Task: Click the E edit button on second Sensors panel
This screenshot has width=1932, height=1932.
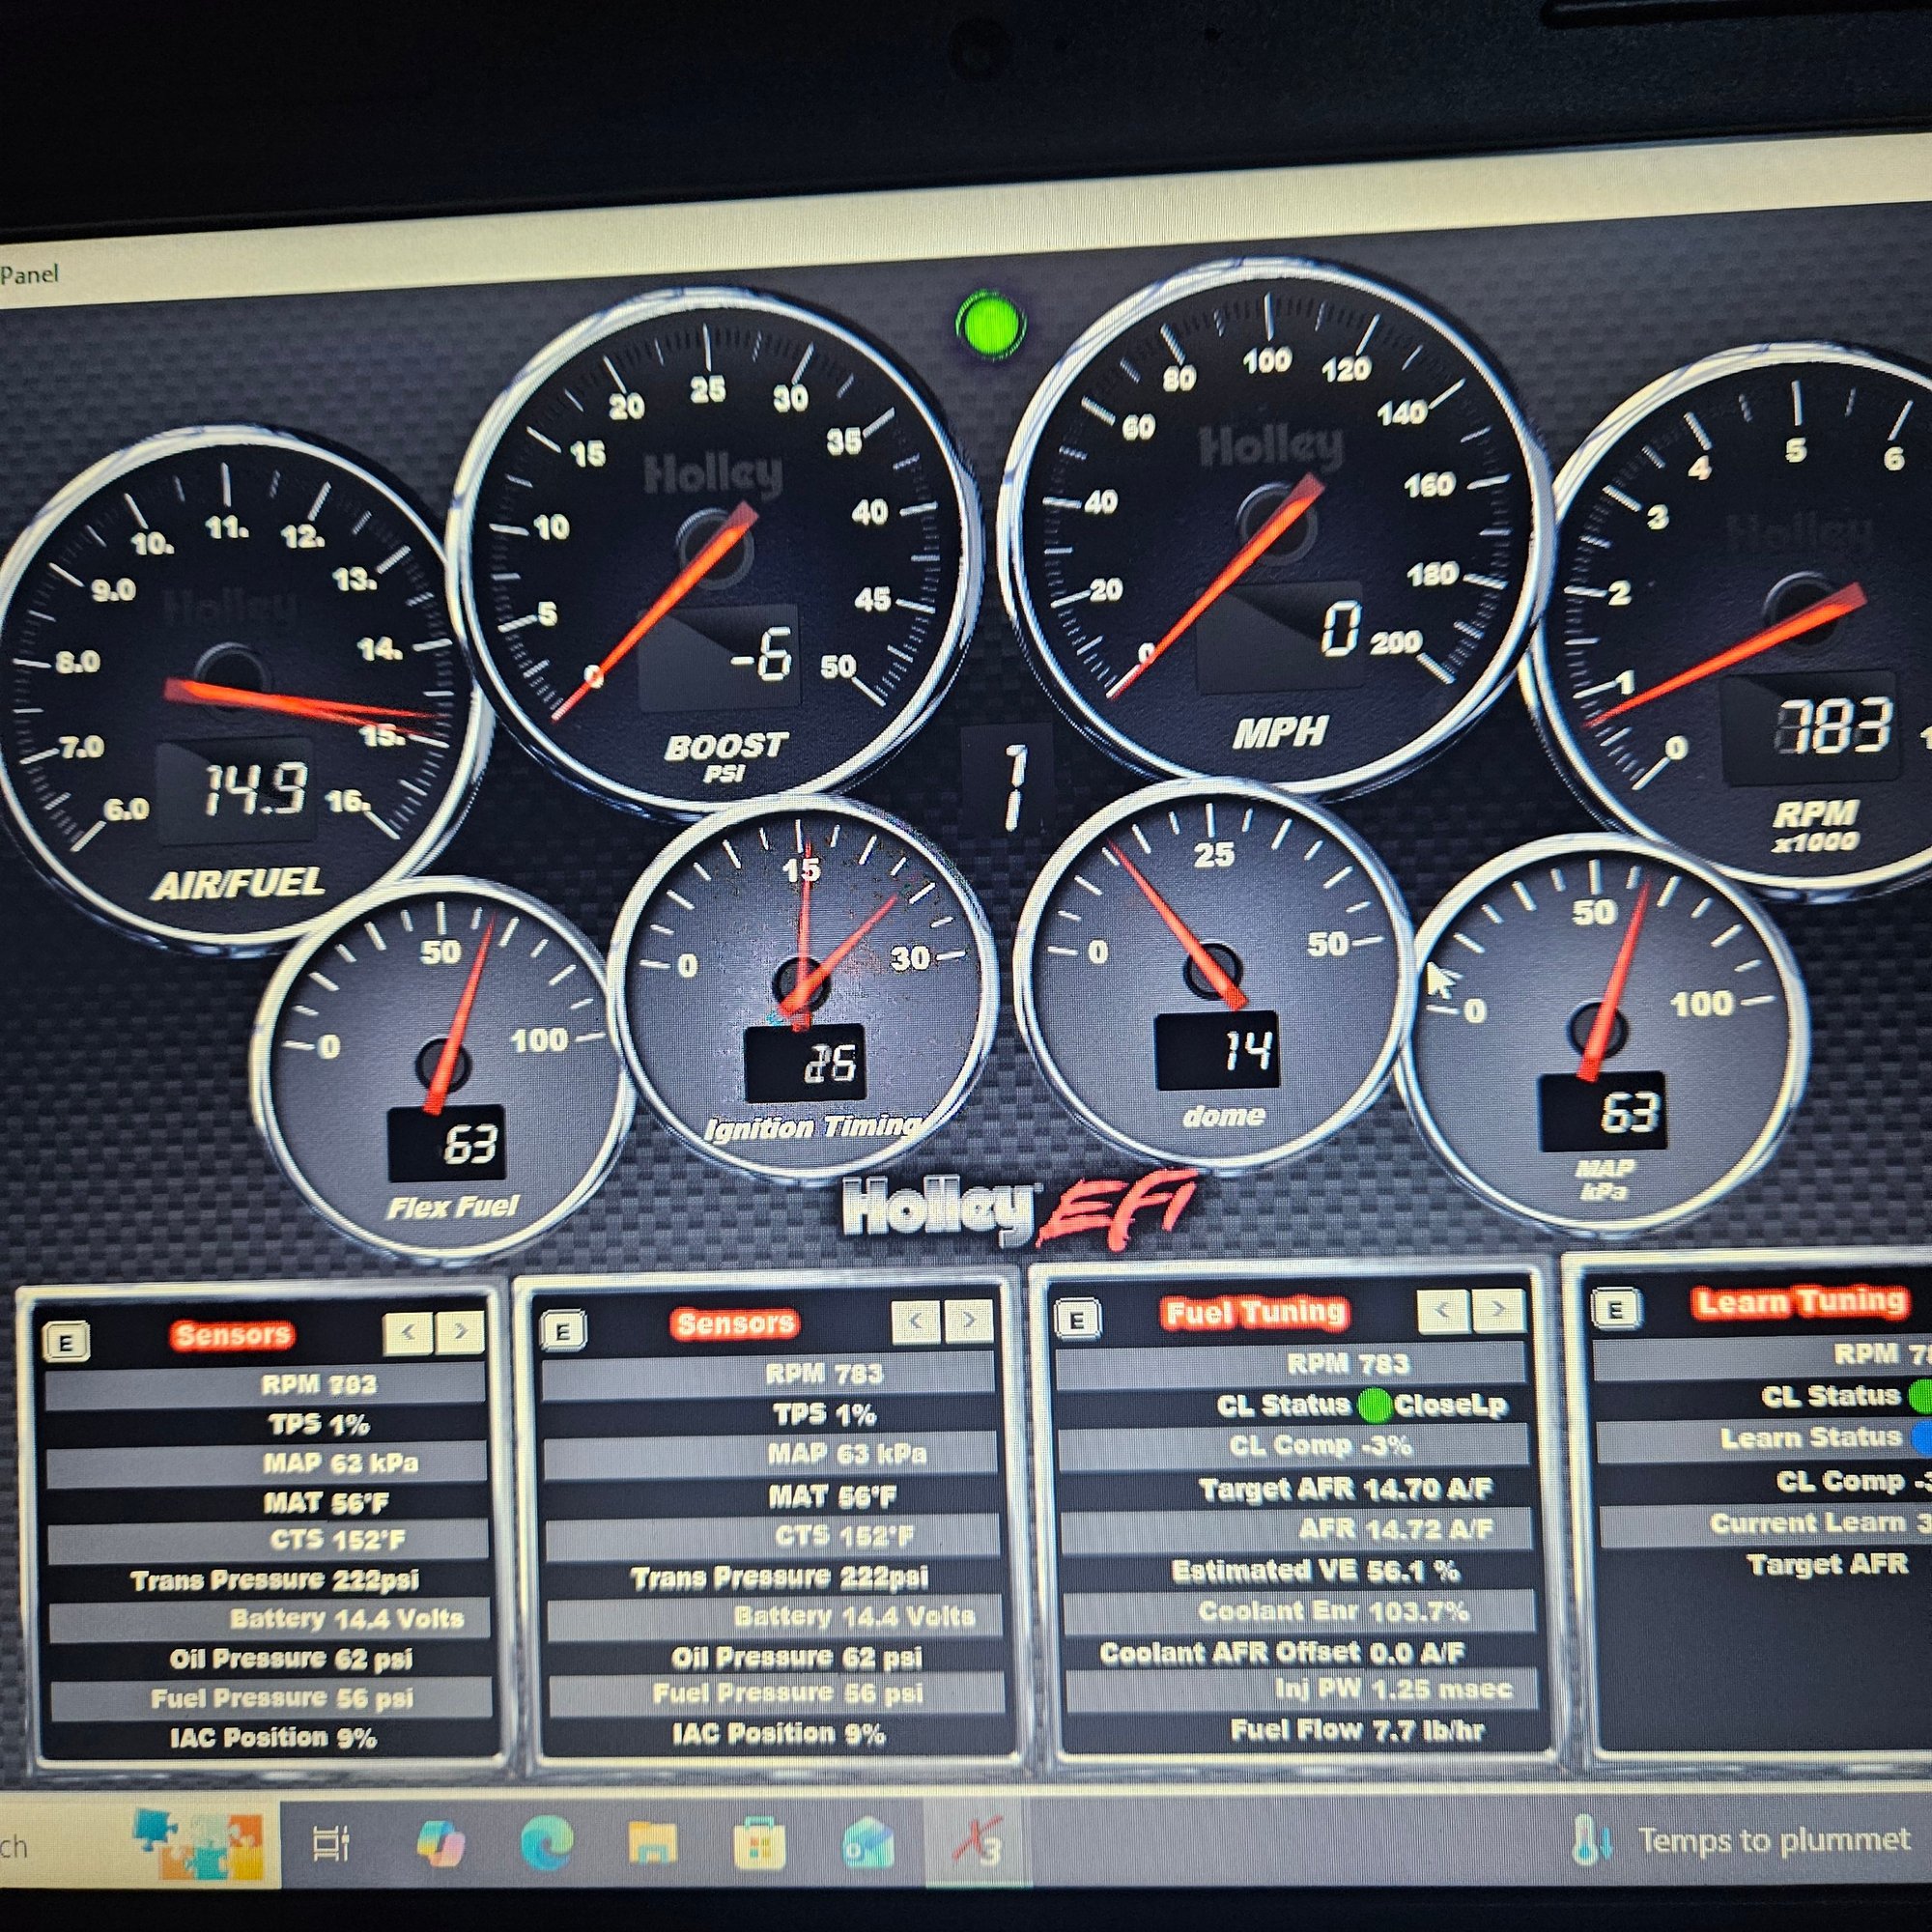Action: pos(562,1331)
